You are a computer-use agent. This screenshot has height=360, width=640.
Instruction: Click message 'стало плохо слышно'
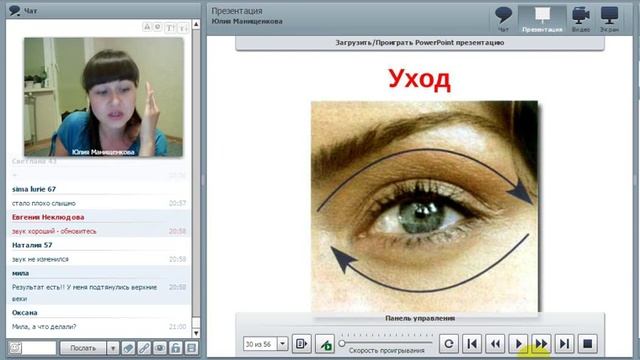pyautogui.click(x=44, y=203)
